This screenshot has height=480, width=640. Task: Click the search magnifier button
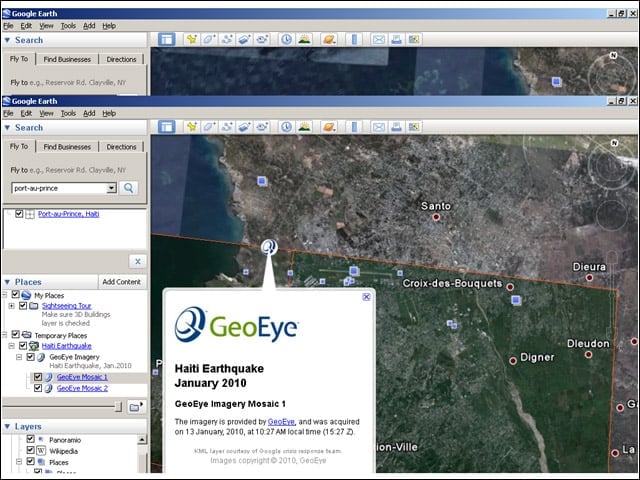click(129, 188)
